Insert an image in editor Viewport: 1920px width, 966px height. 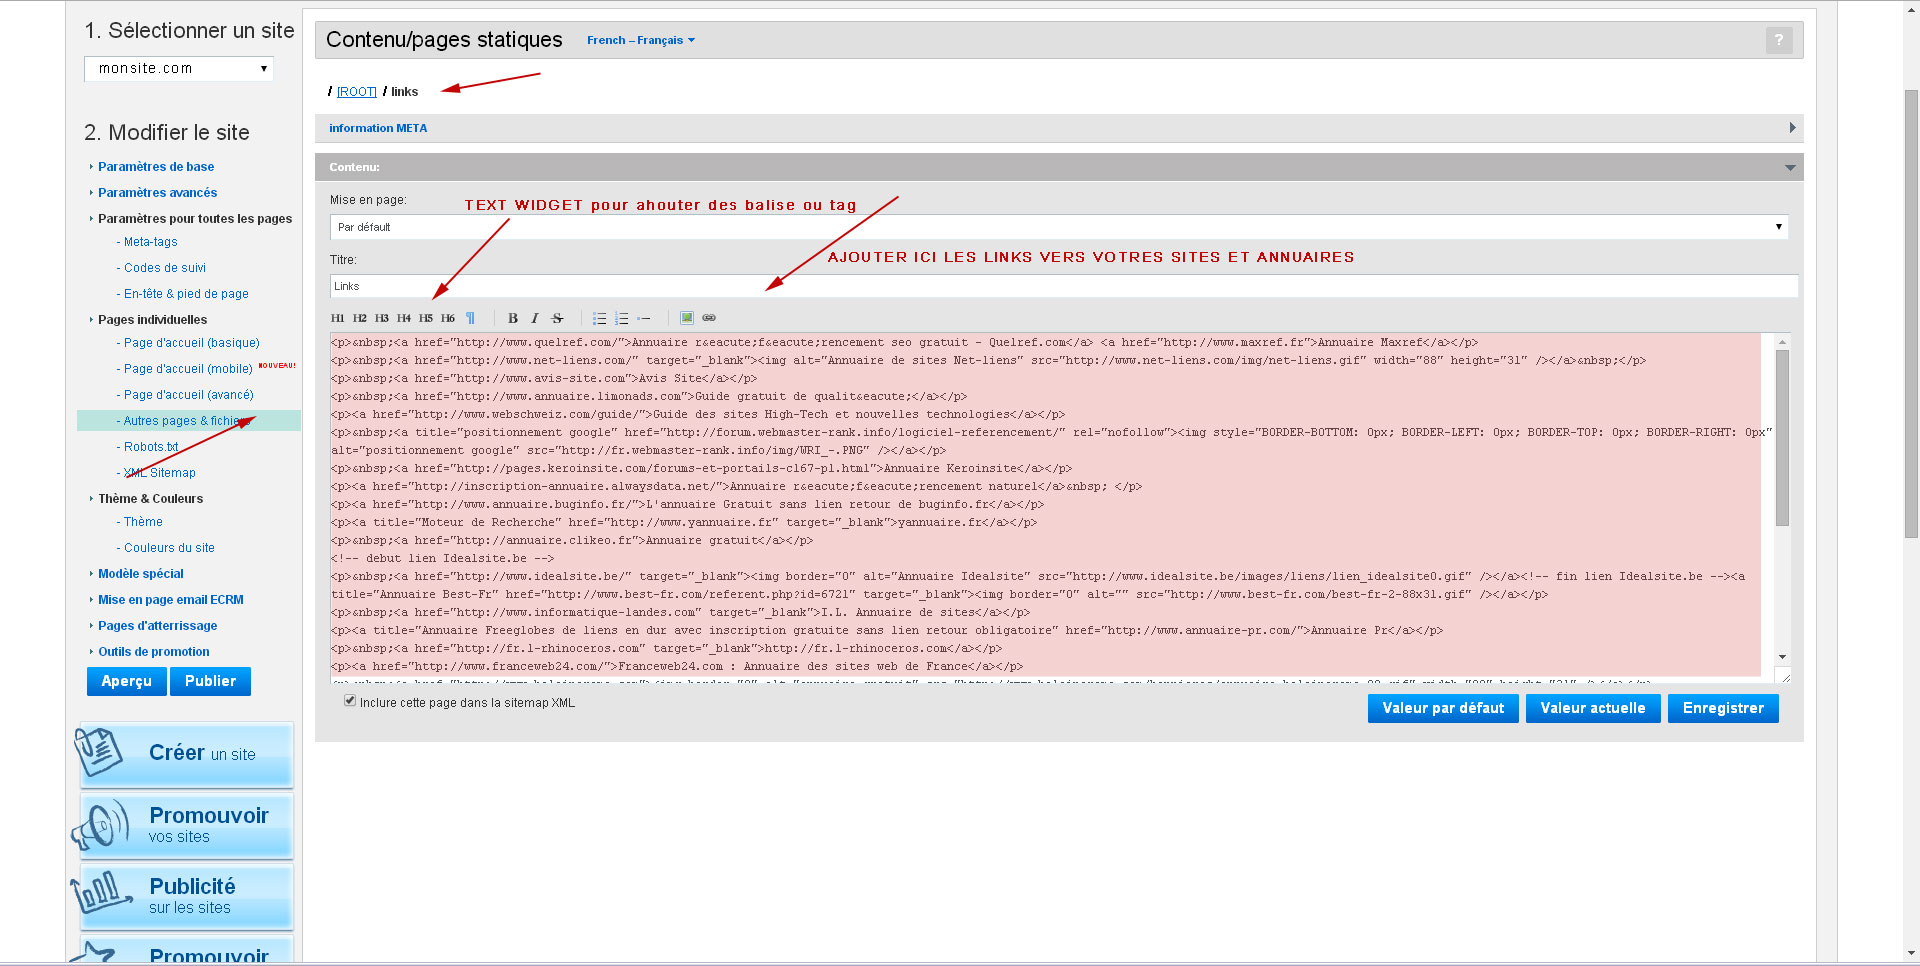687,318
